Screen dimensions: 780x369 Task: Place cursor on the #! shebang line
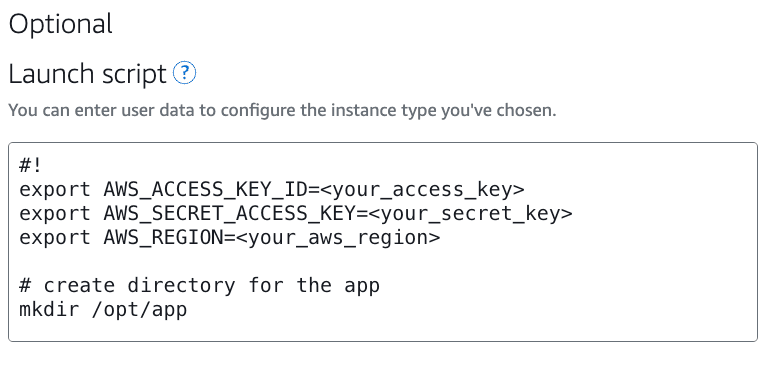31,166
